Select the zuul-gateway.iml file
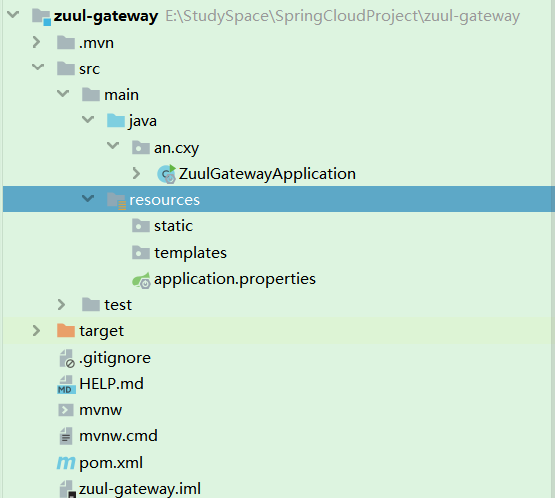The image size is (555, 498). [x=140, y=489]
